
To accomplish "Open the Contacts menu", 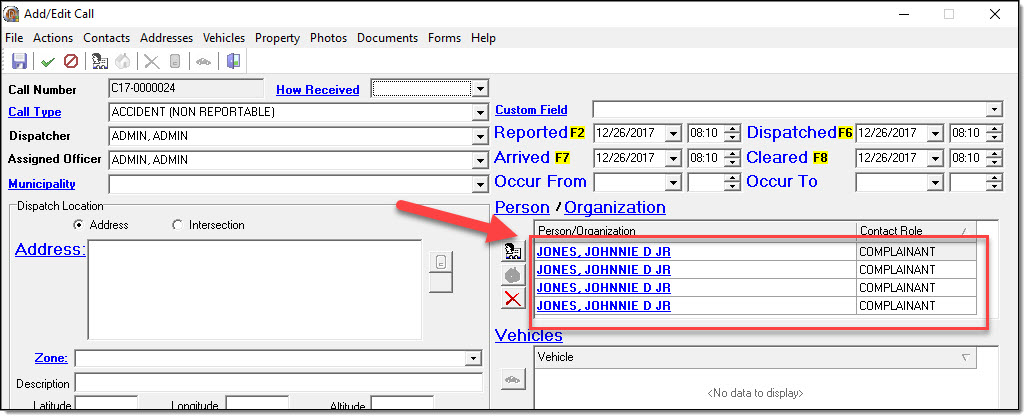I will click(106, 38).
